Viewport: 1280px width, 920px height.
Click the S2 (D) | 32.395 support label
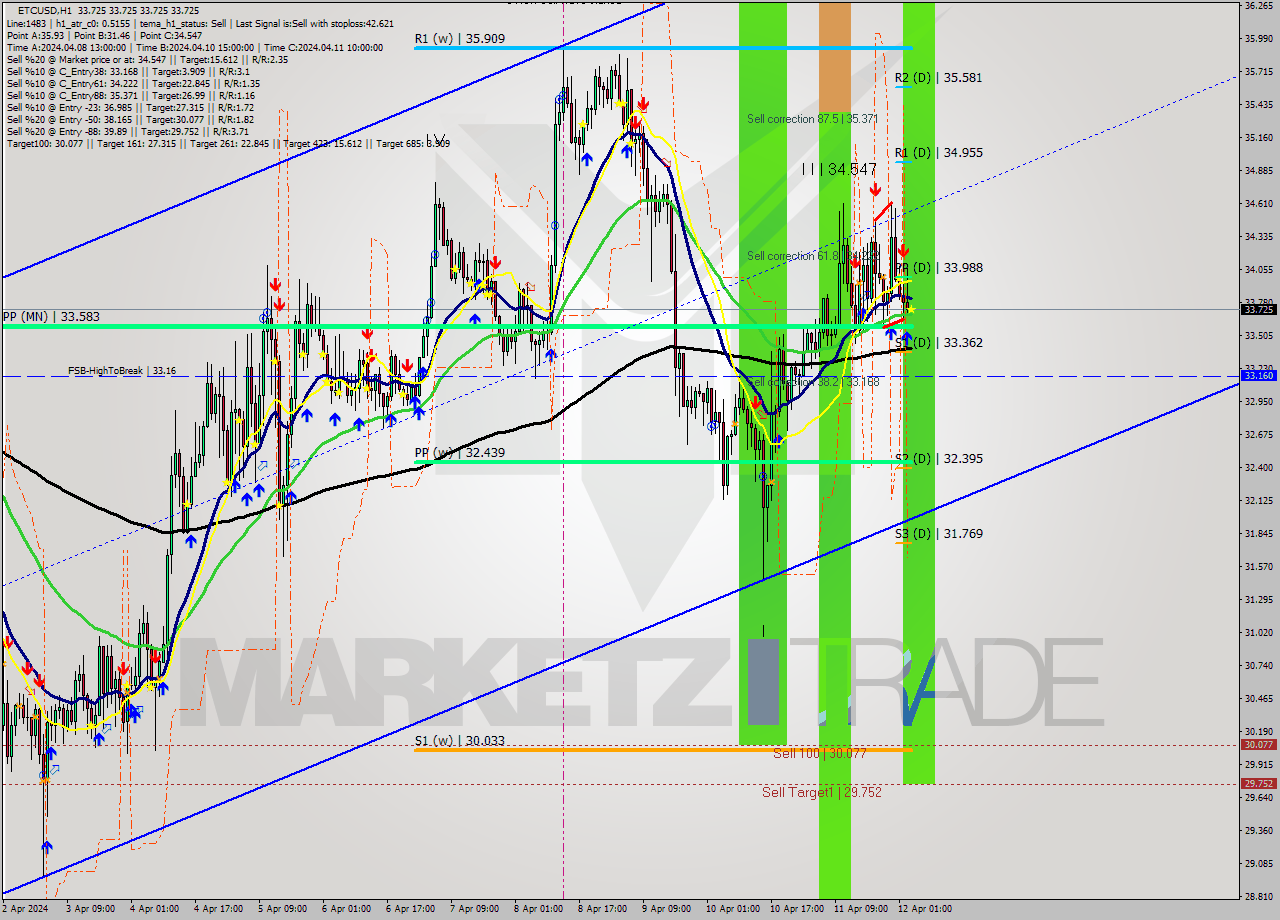(938, 458)
